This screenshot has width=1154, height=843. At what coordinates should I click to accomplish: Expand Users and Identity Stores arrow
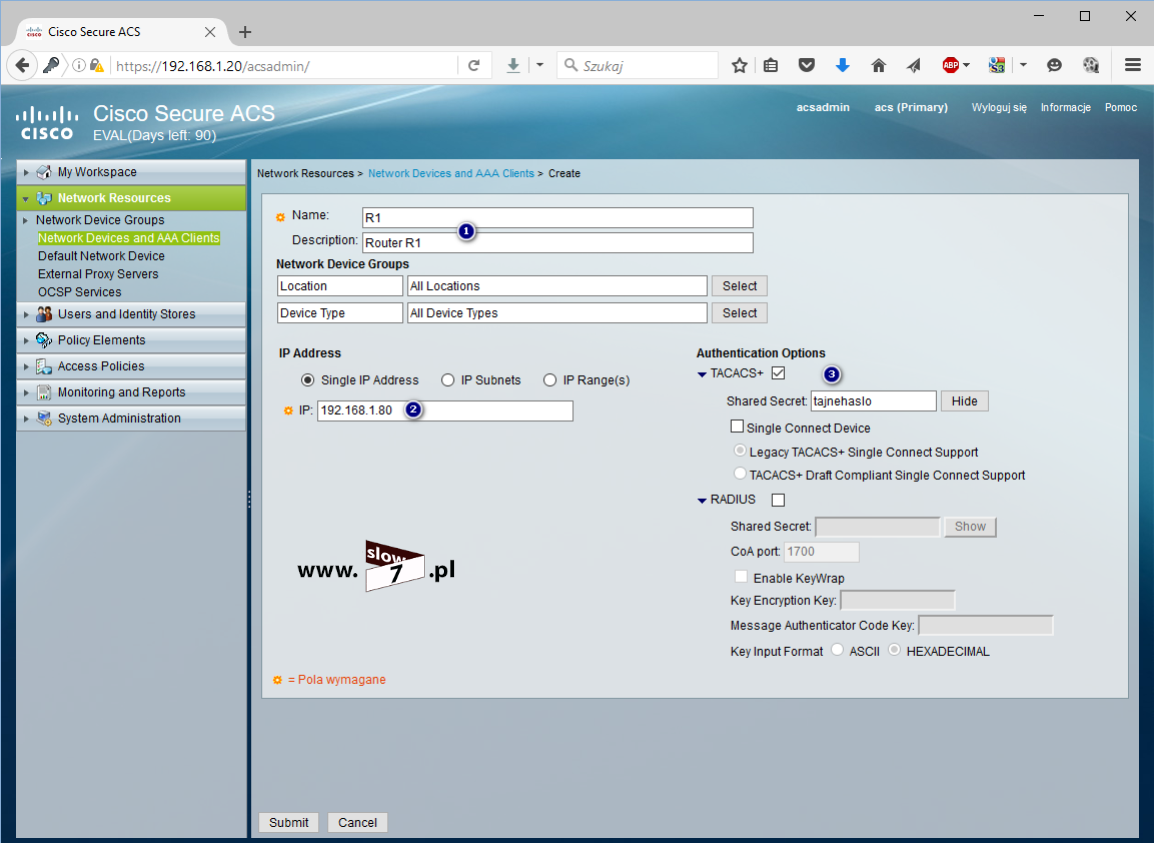tap(26, 314)
